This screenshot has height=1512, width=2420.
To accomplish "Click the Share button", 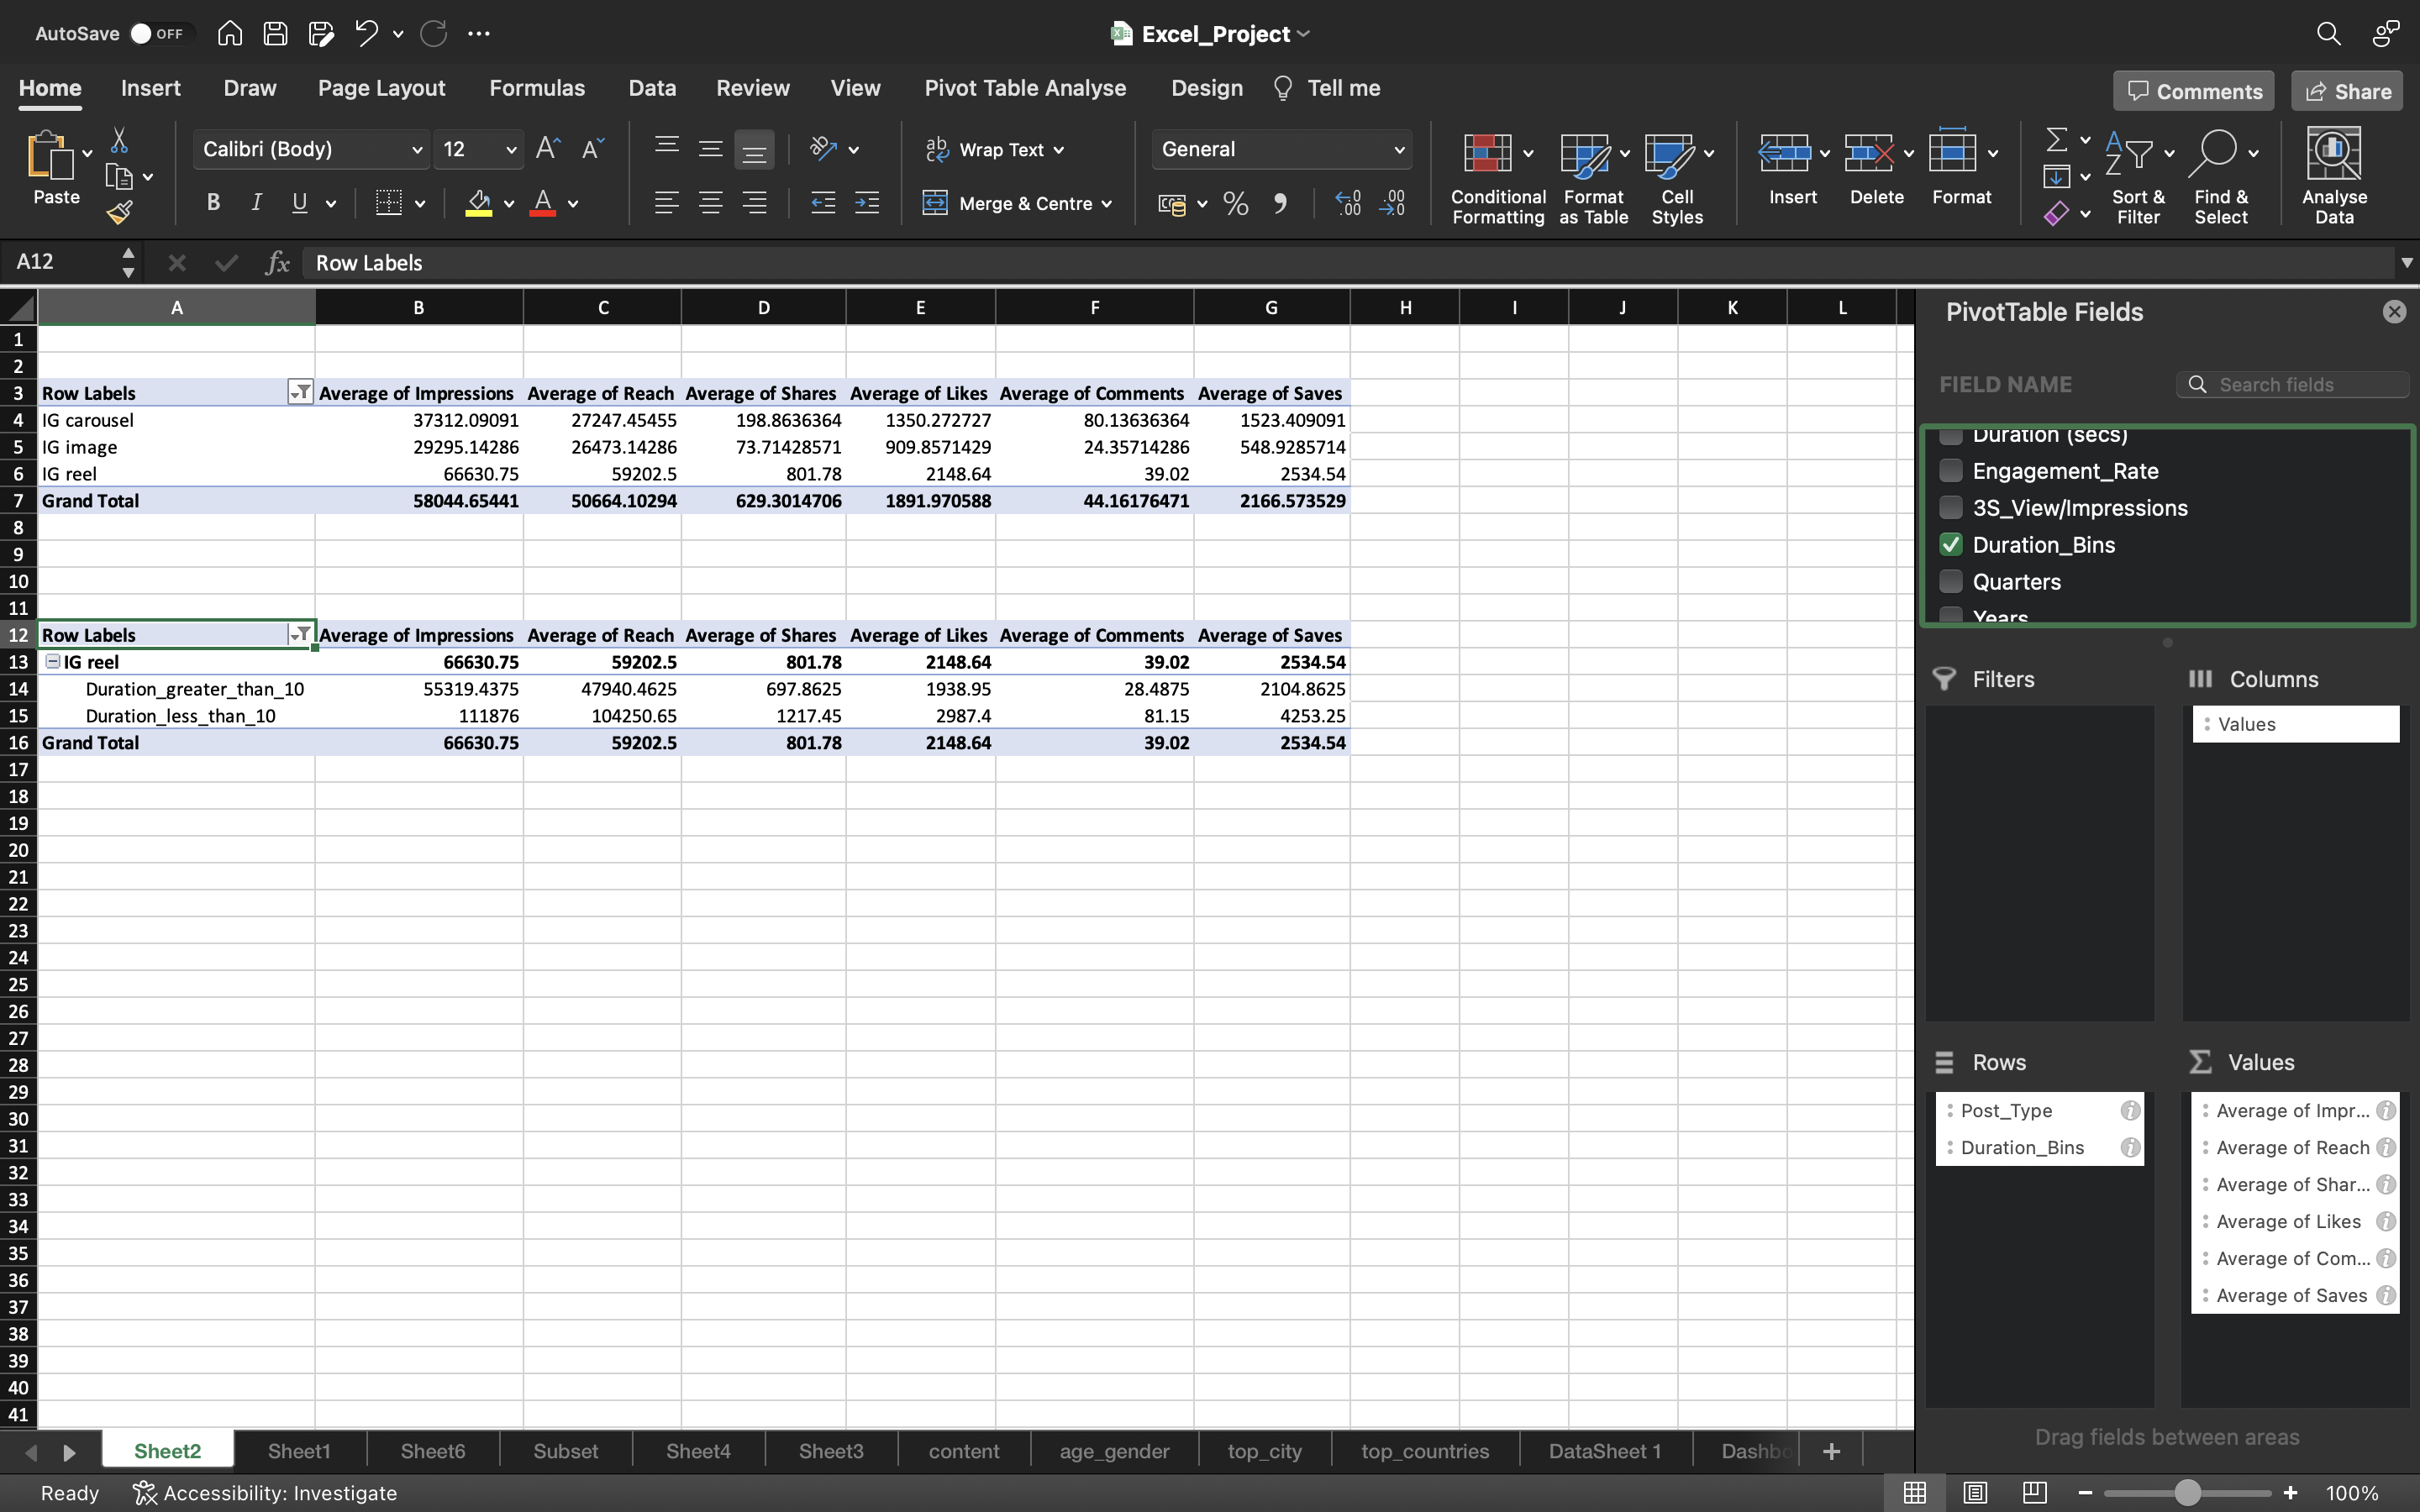I will (x=2347, y=91).
